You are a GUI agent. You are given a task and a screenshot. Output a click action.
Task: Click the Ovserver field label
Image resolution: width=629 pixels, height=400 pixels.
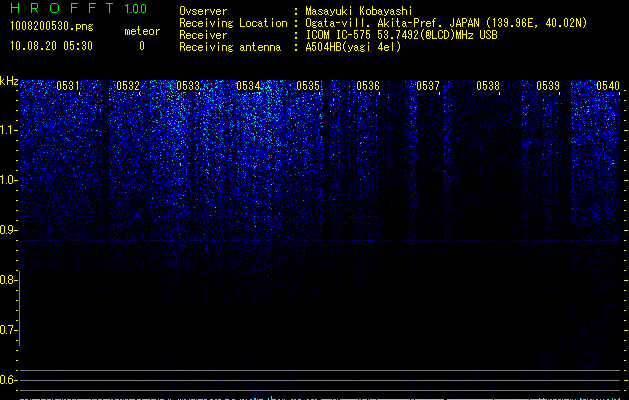203,11
